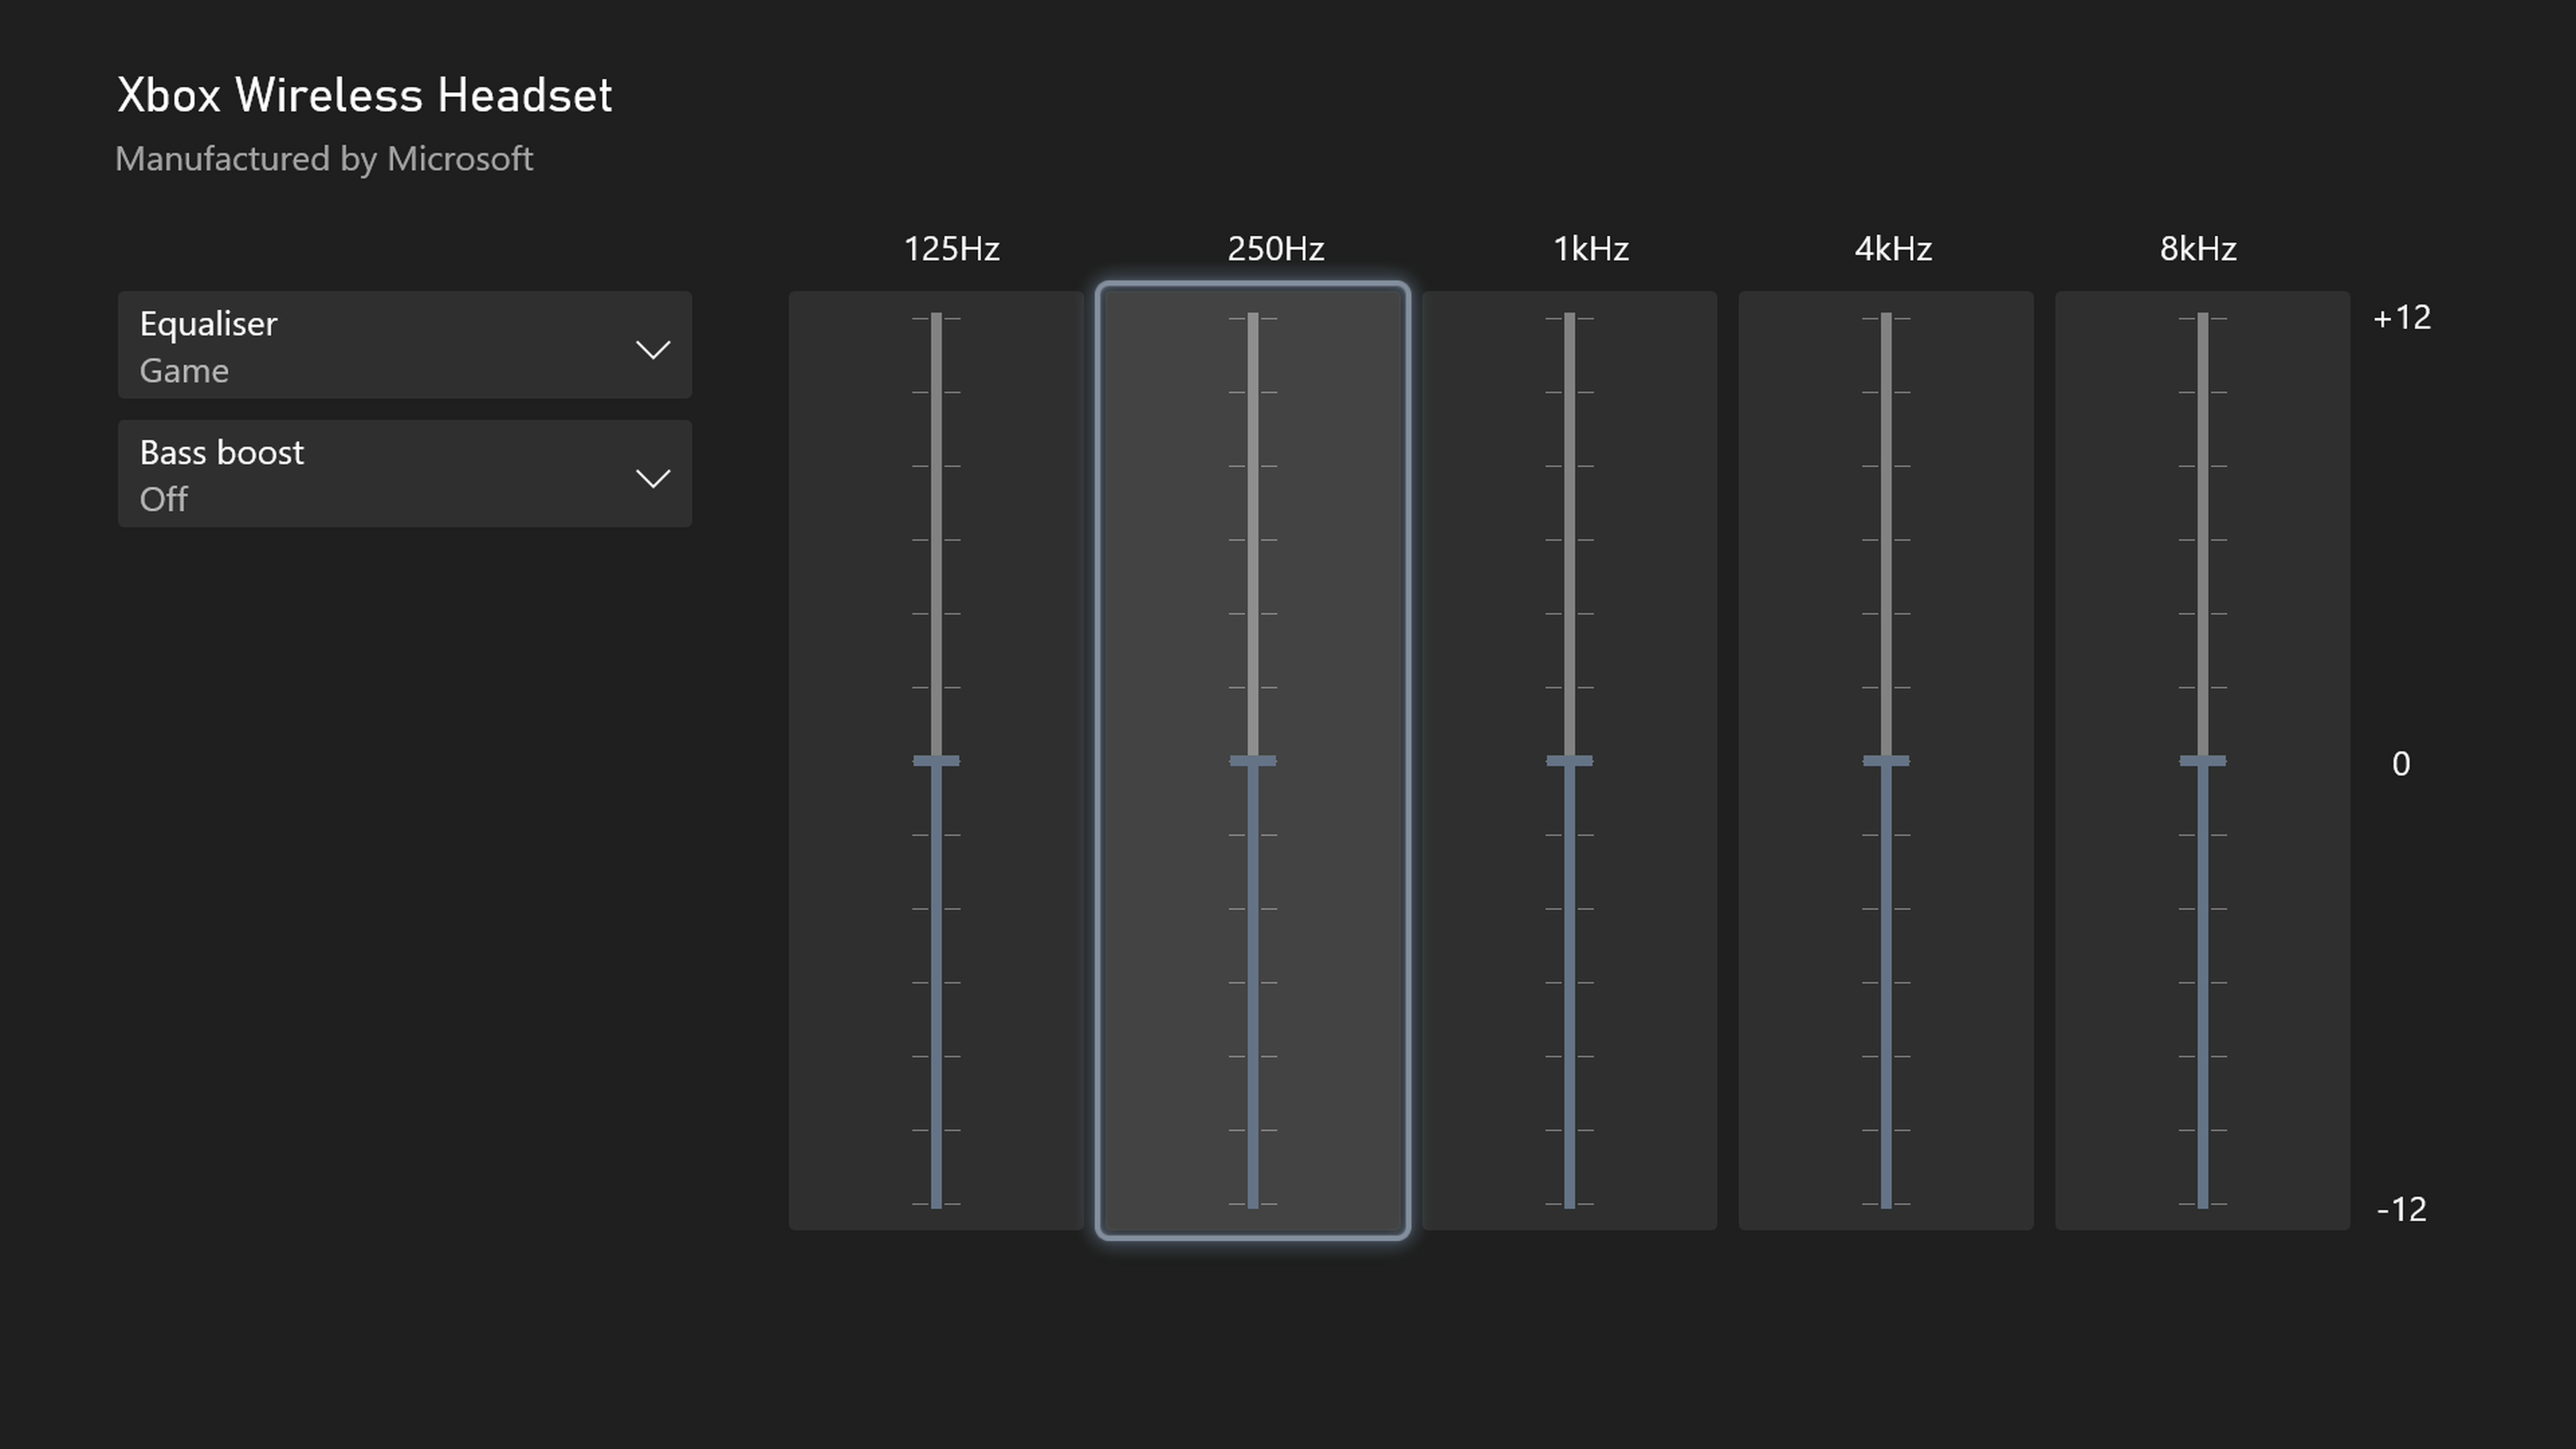Click the 125Hz slider thumb handle
Screen dimensions: 2576x1449
point(936,761)
